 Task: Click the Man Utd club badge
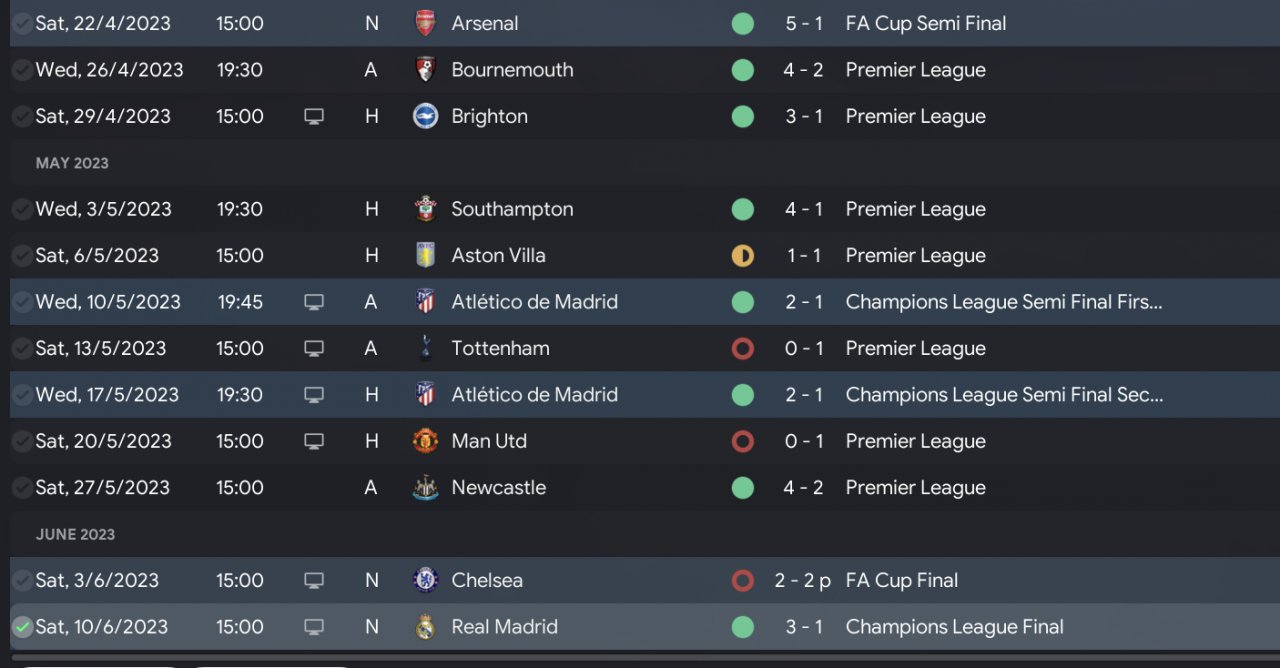tap(426, 441)
